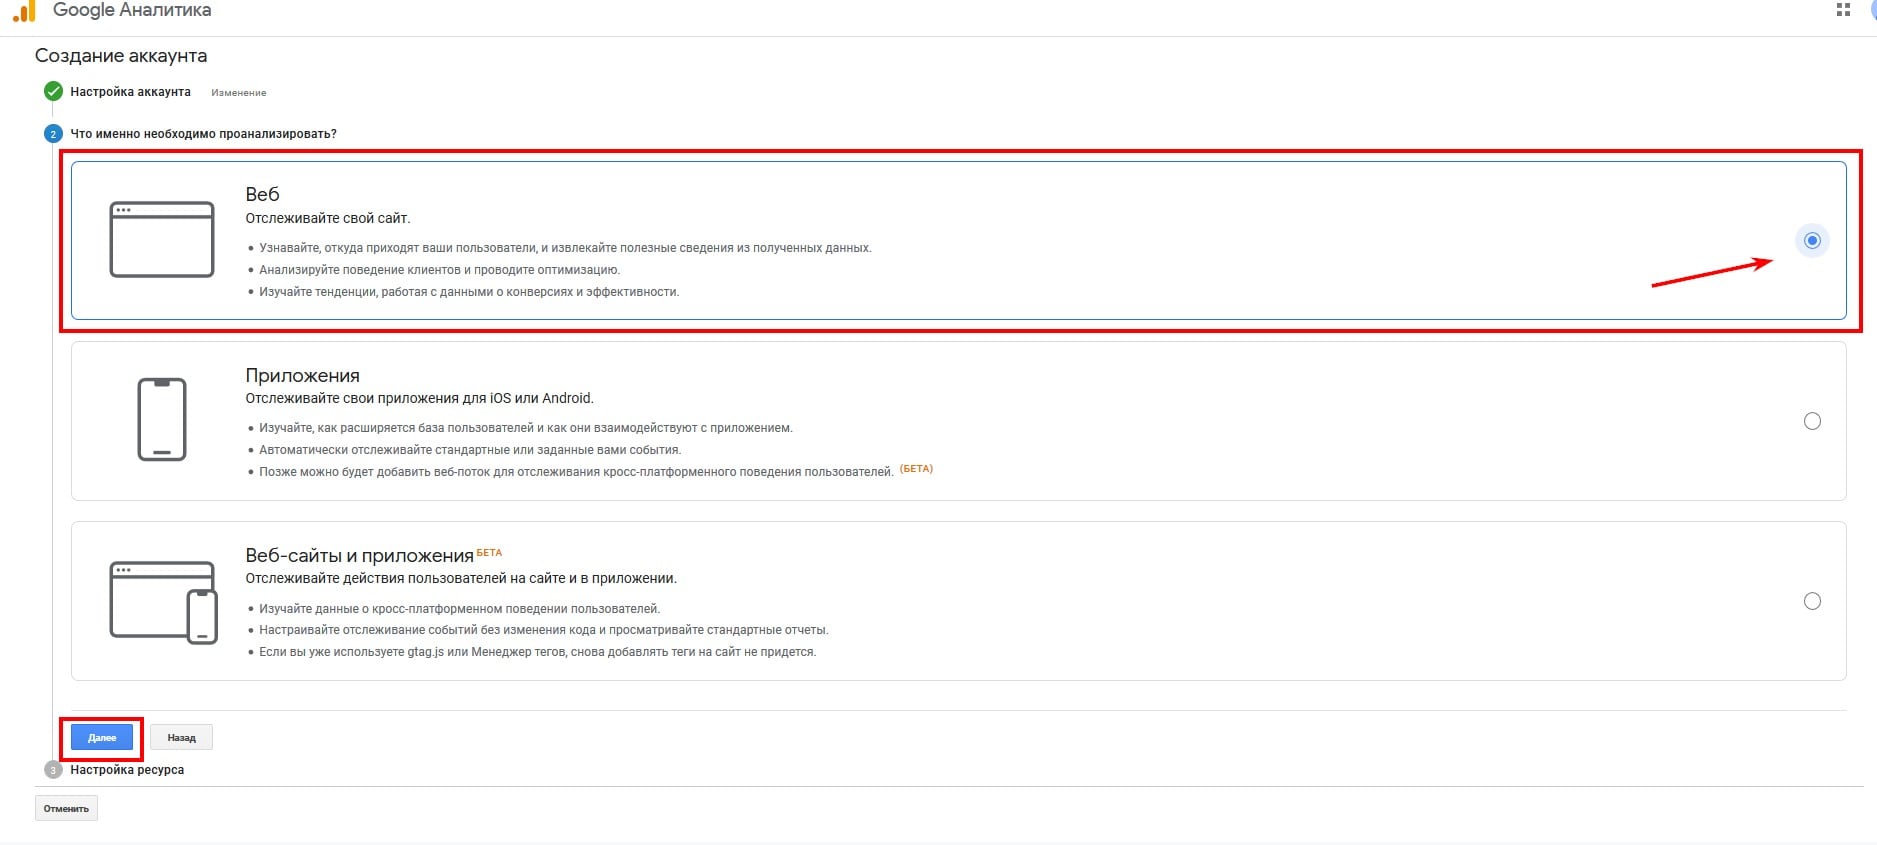Click the Приложения option heading
This screenshot has width=1877, height=845.
(302, 375)
